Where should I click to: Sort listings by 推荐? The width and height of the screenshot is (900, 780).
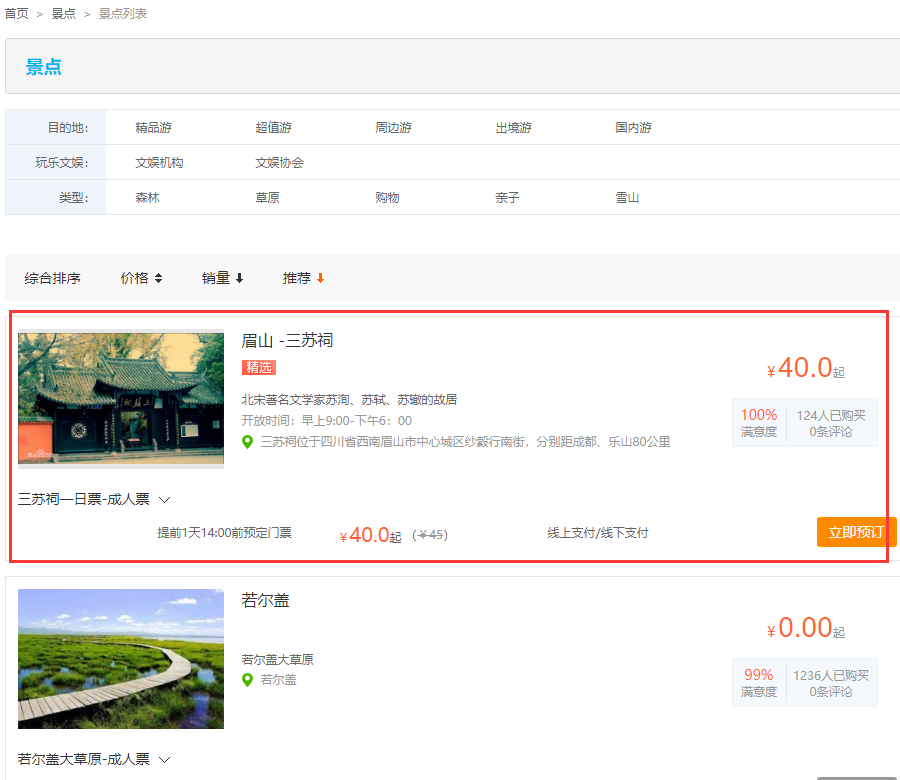pos(303,278)
